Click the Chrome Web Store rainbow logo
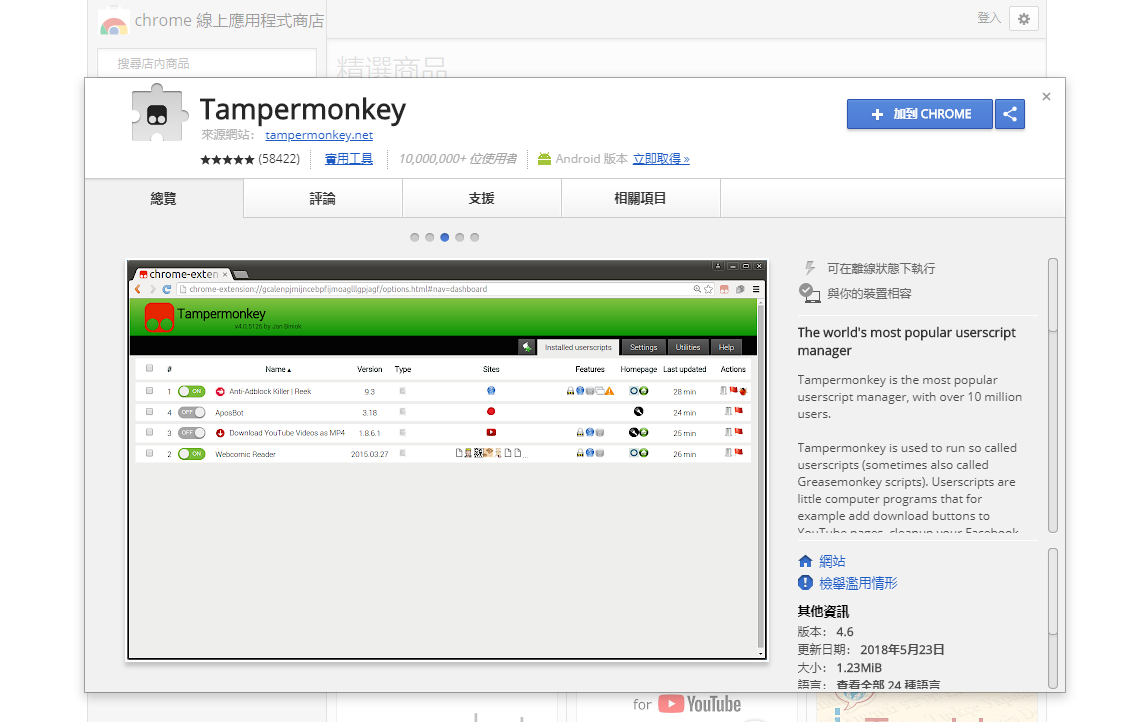This screenshot has width=1141, height=722. tap(114, 24)
